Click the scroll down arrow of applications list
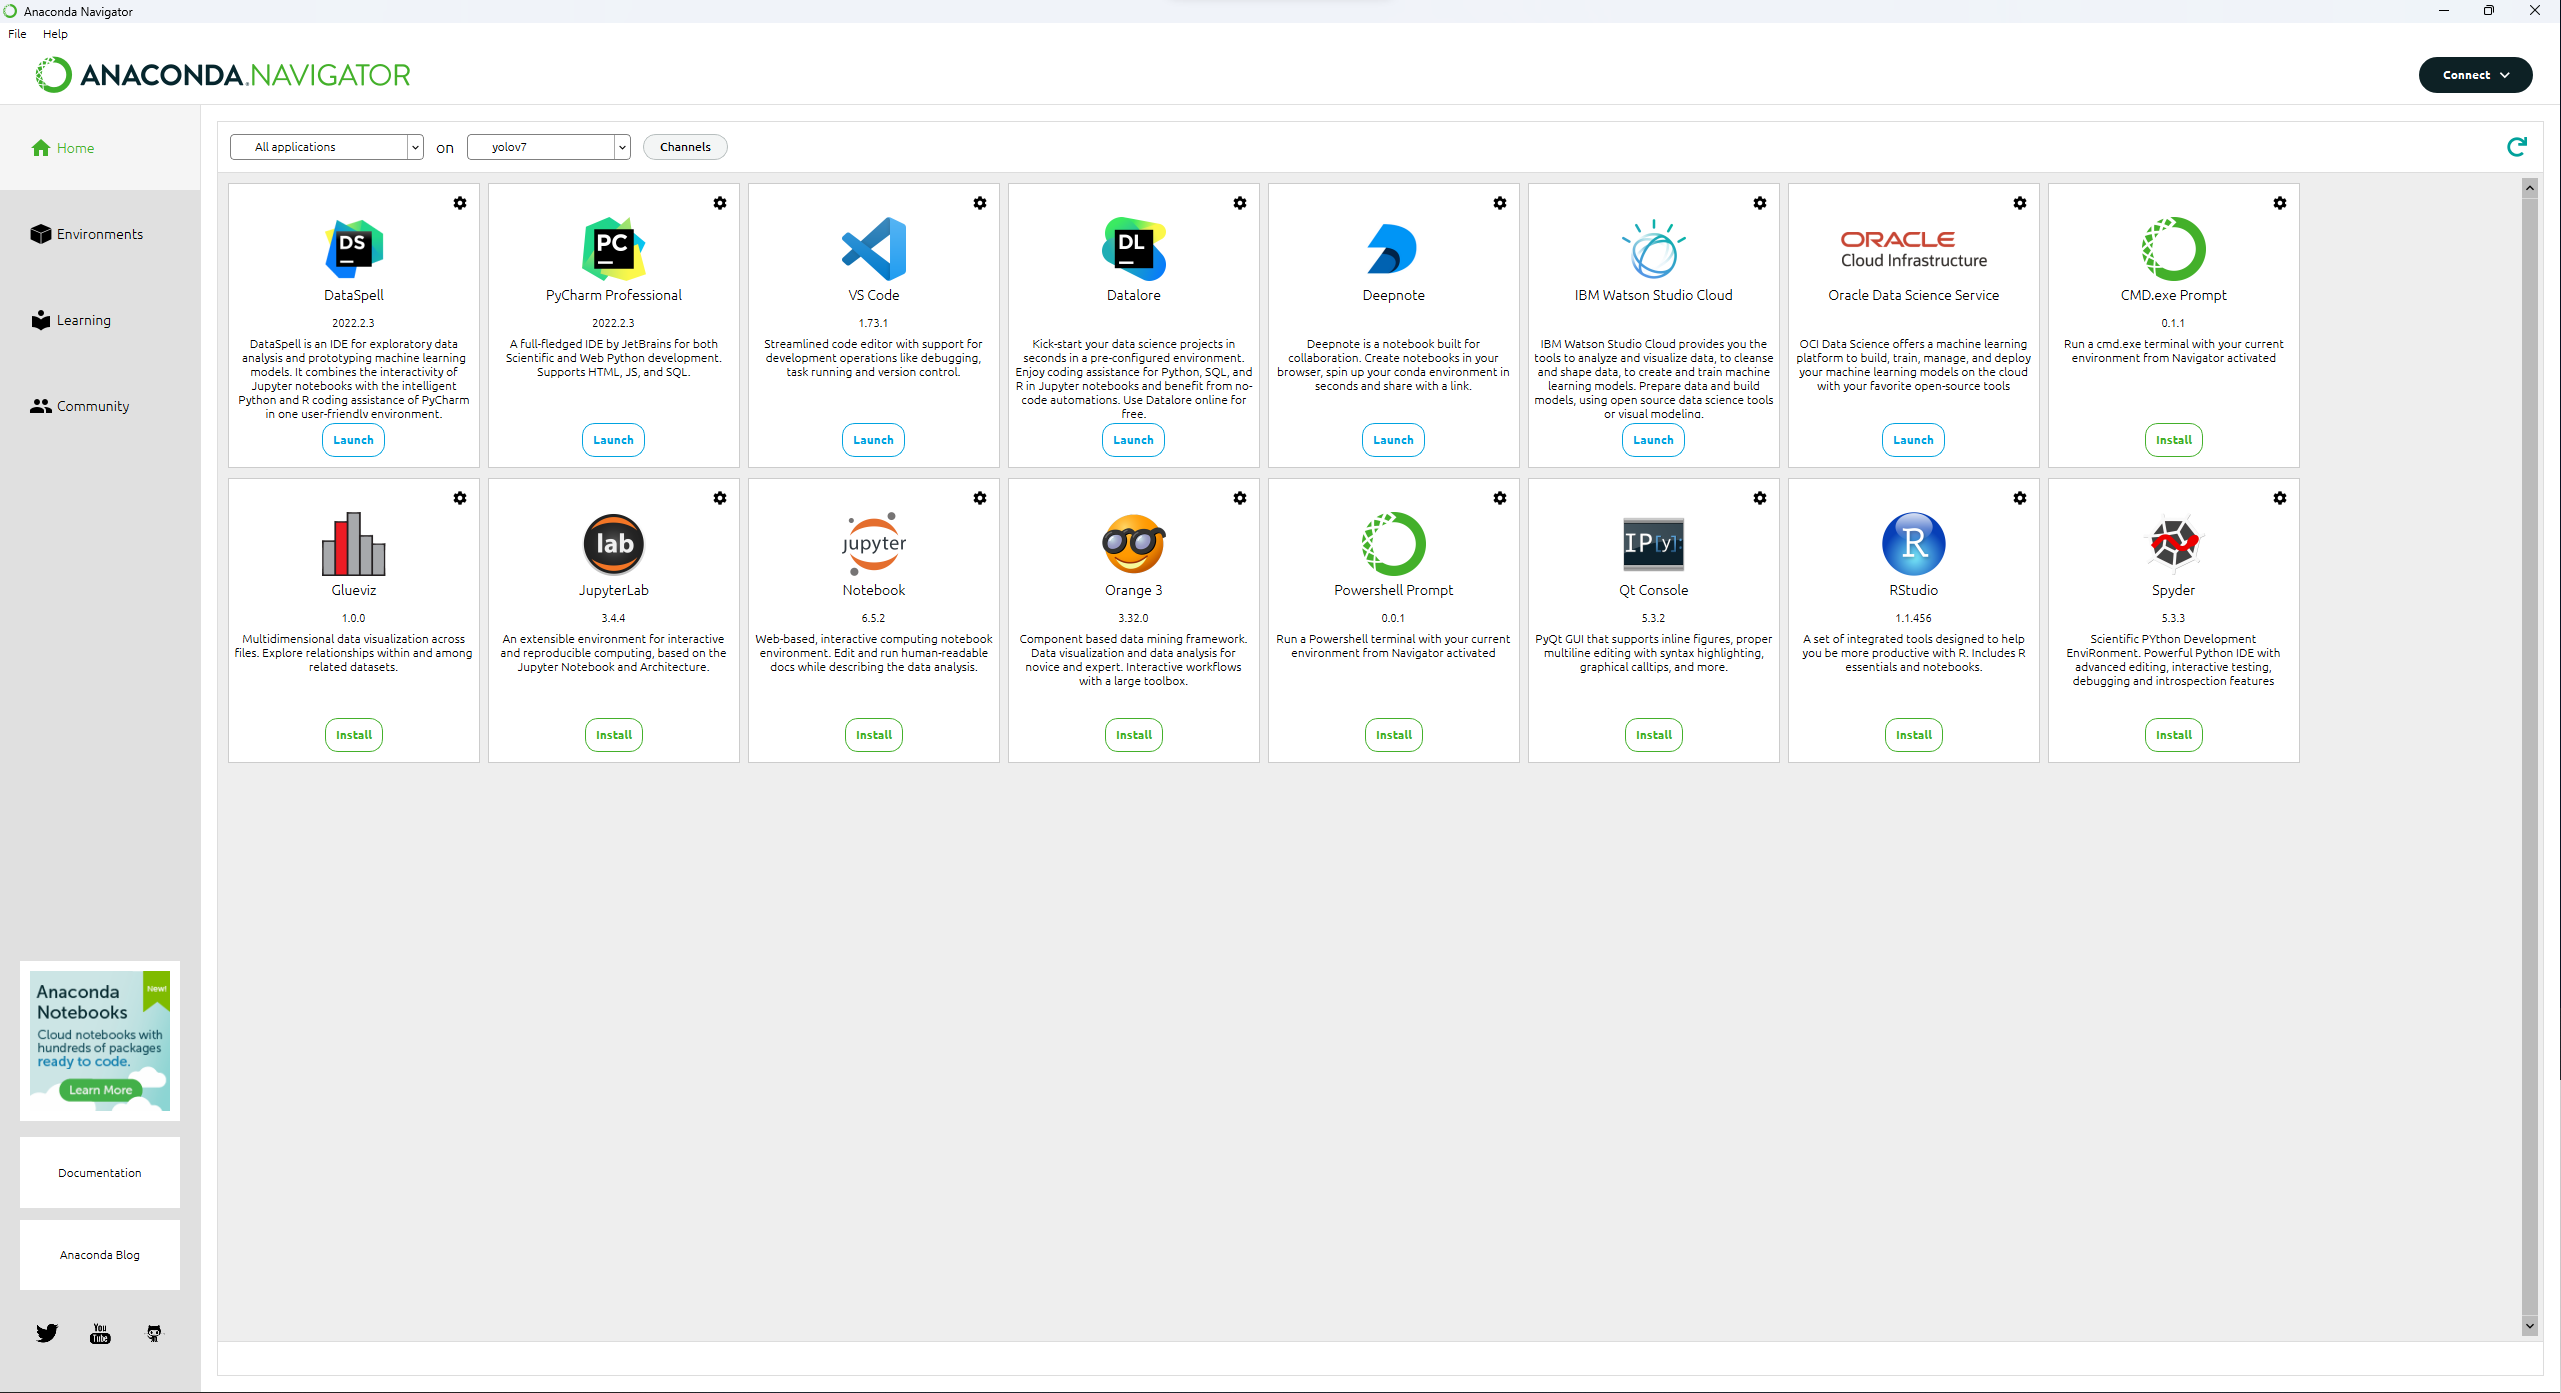Image resolution: width=2561 pixels, height=1393 pixels. [x=2529, y=1326]
